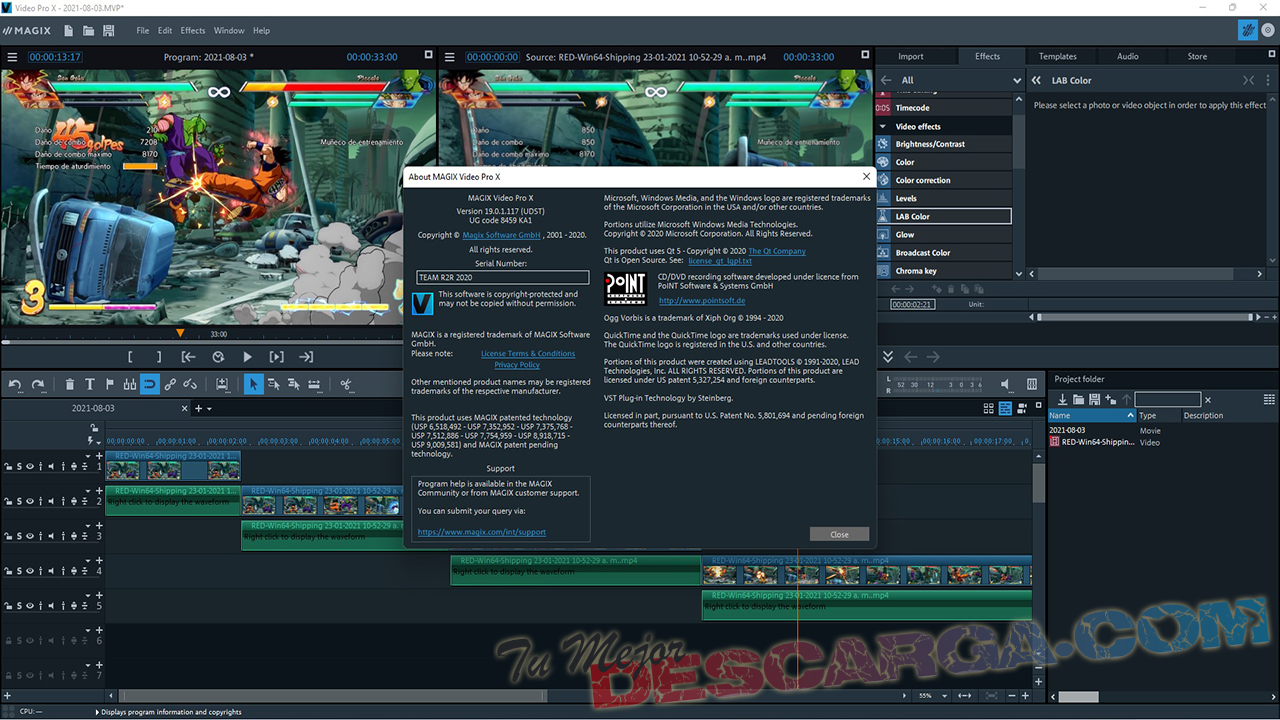Click the Redo arrow in timeline toolbar
This screenshot has height=720, width=1280.
click(38, 384)
